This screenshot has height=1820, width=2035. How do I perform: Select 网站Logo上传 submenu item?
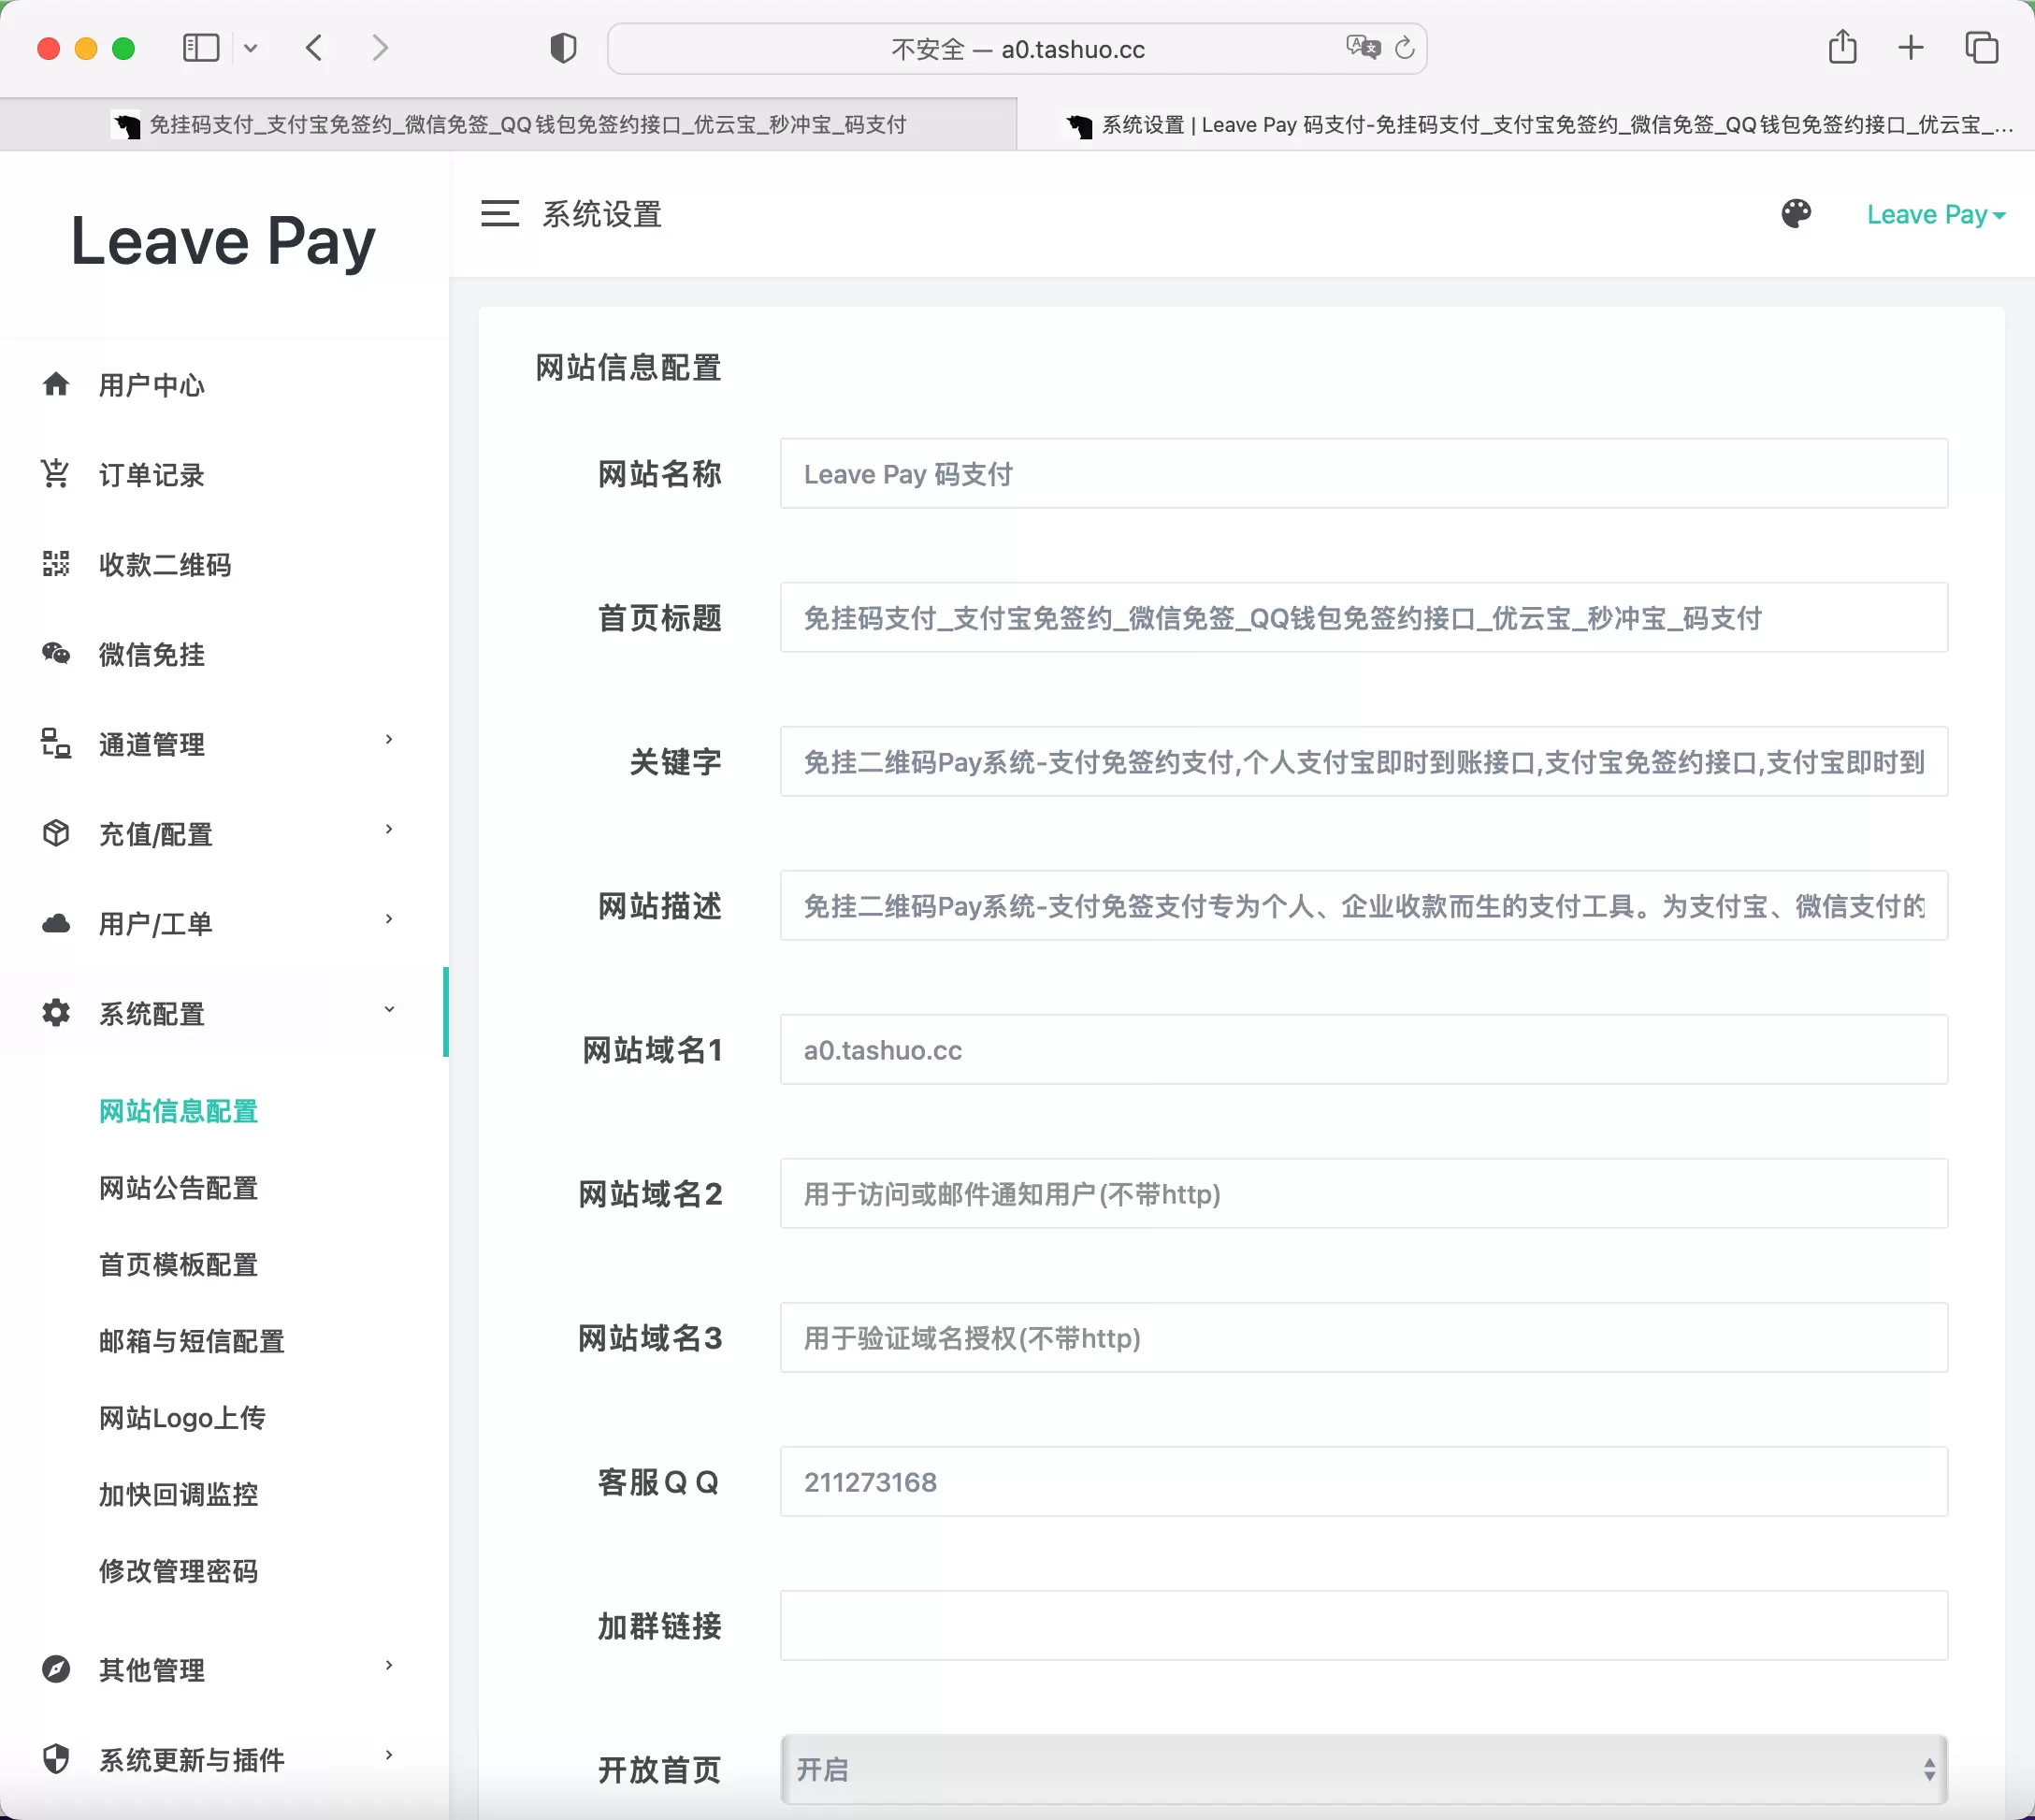(182, 1418)
